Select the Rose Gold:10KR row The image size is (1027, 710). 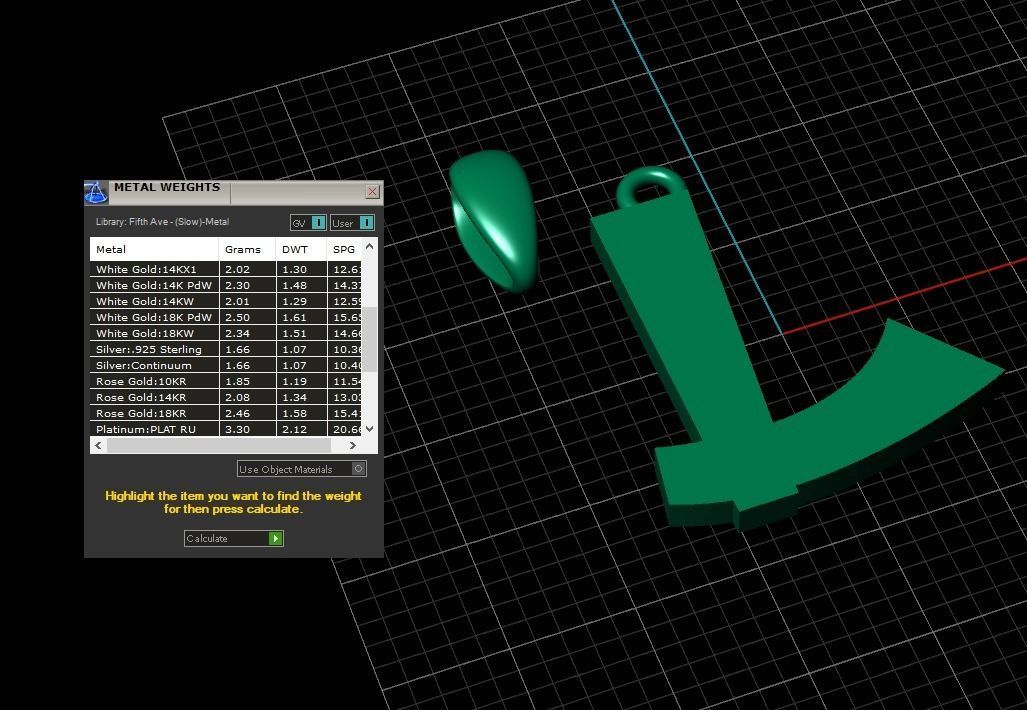click(226, 381)
